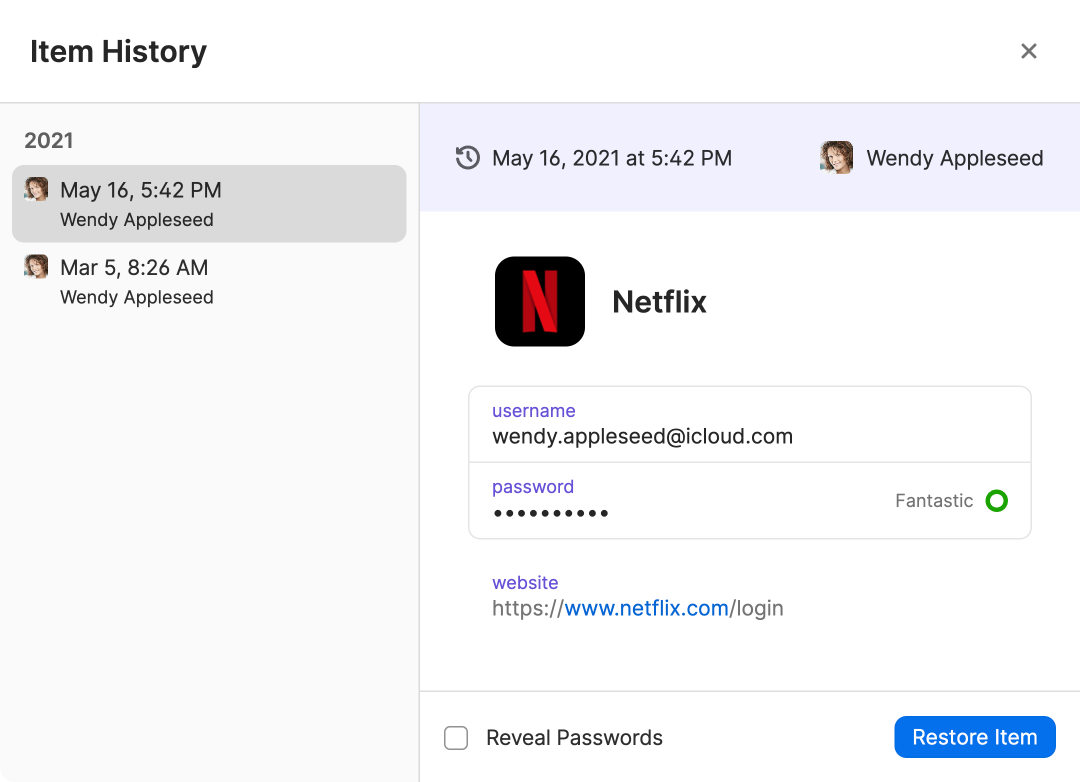Click the website field label
The height and width of the screenshot is (782, 1080).
(525, 583)
